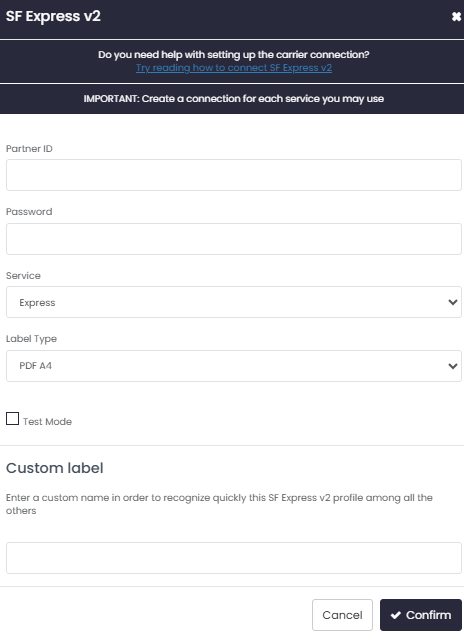Click the Service field label

tap(23, 276)
